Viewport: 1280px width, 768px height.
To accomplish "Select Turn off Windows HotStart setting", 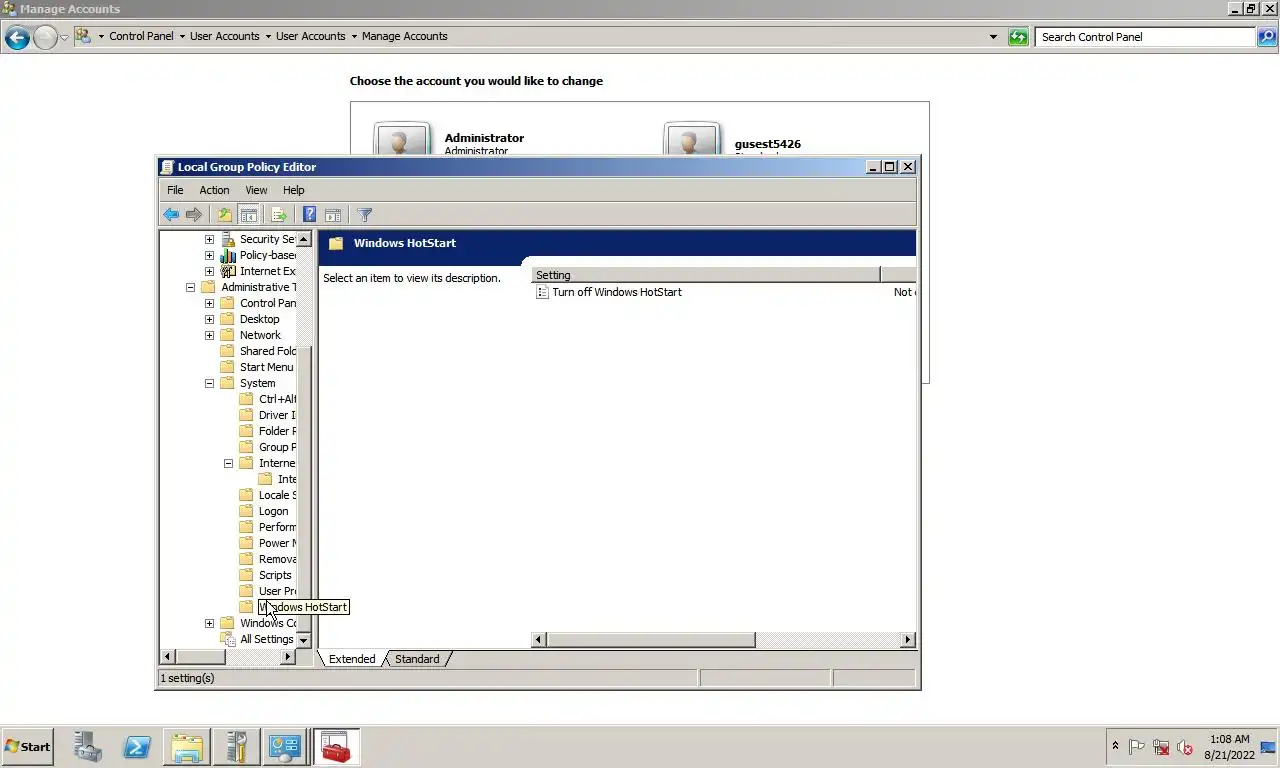I will coord(617,292).
